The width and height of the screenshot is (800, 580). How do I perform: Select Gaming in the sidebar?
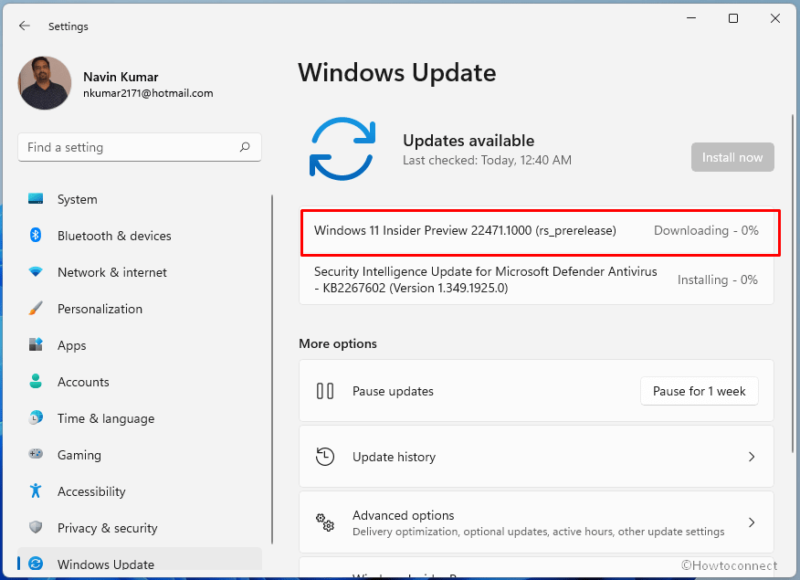pos(139,455)
